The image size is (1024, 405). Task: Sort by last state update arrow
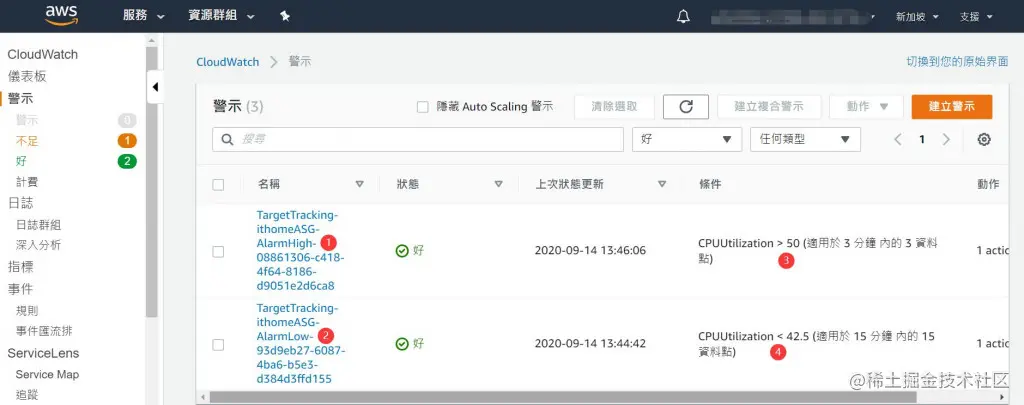click(x=662, y=184)
